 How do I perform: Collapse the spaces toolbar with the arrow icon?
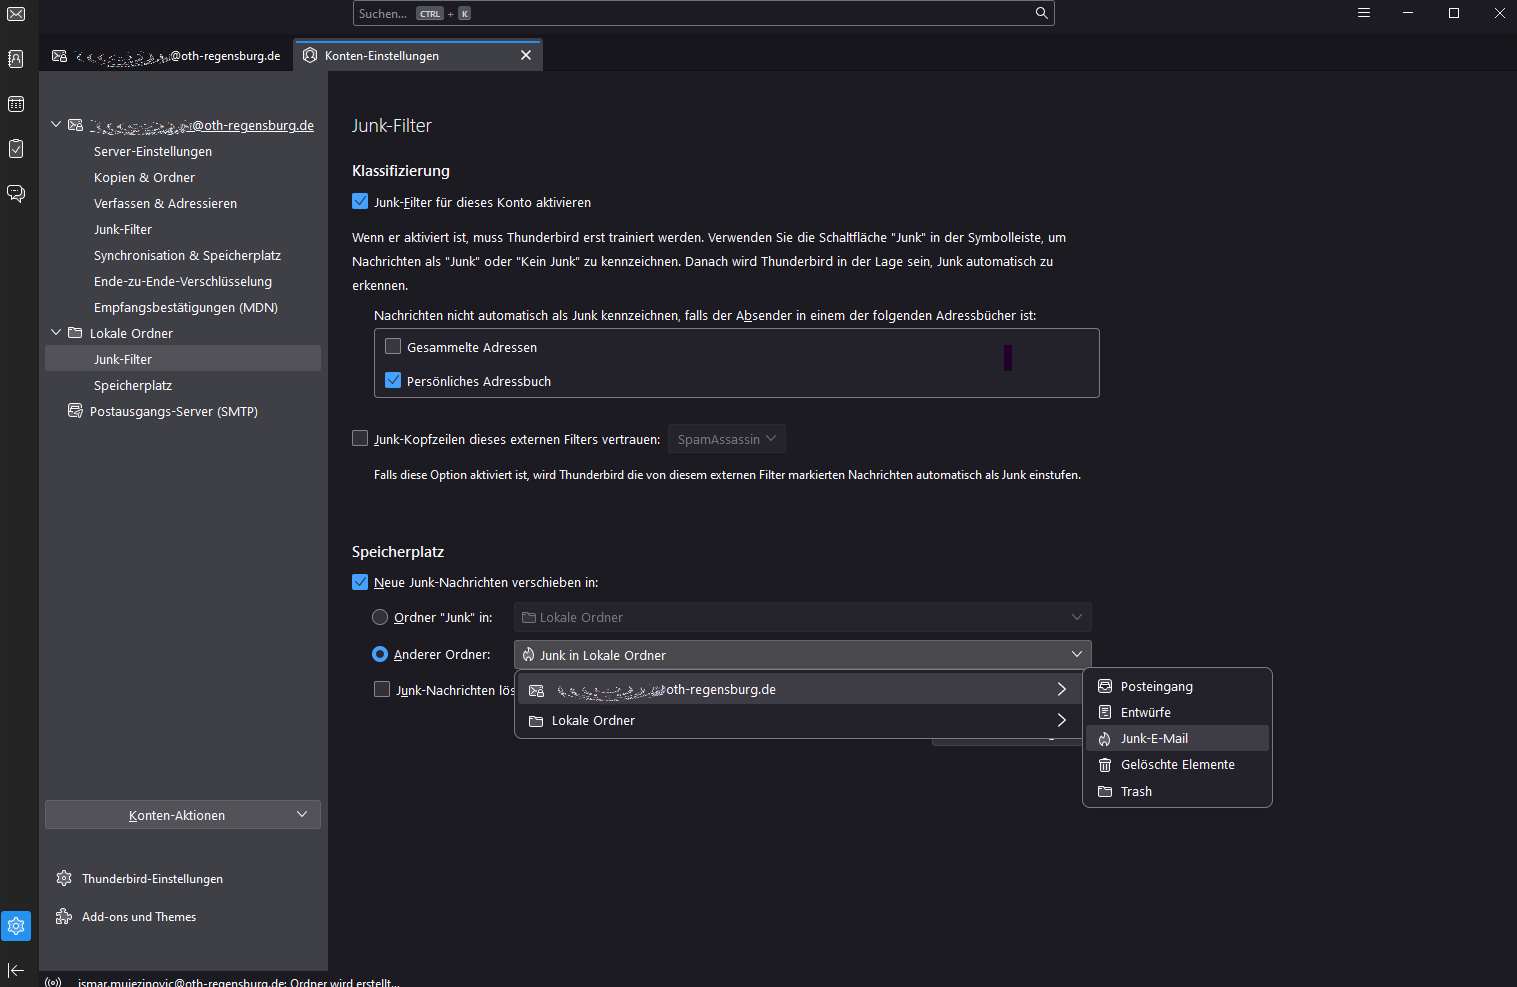tap(16, 970)
